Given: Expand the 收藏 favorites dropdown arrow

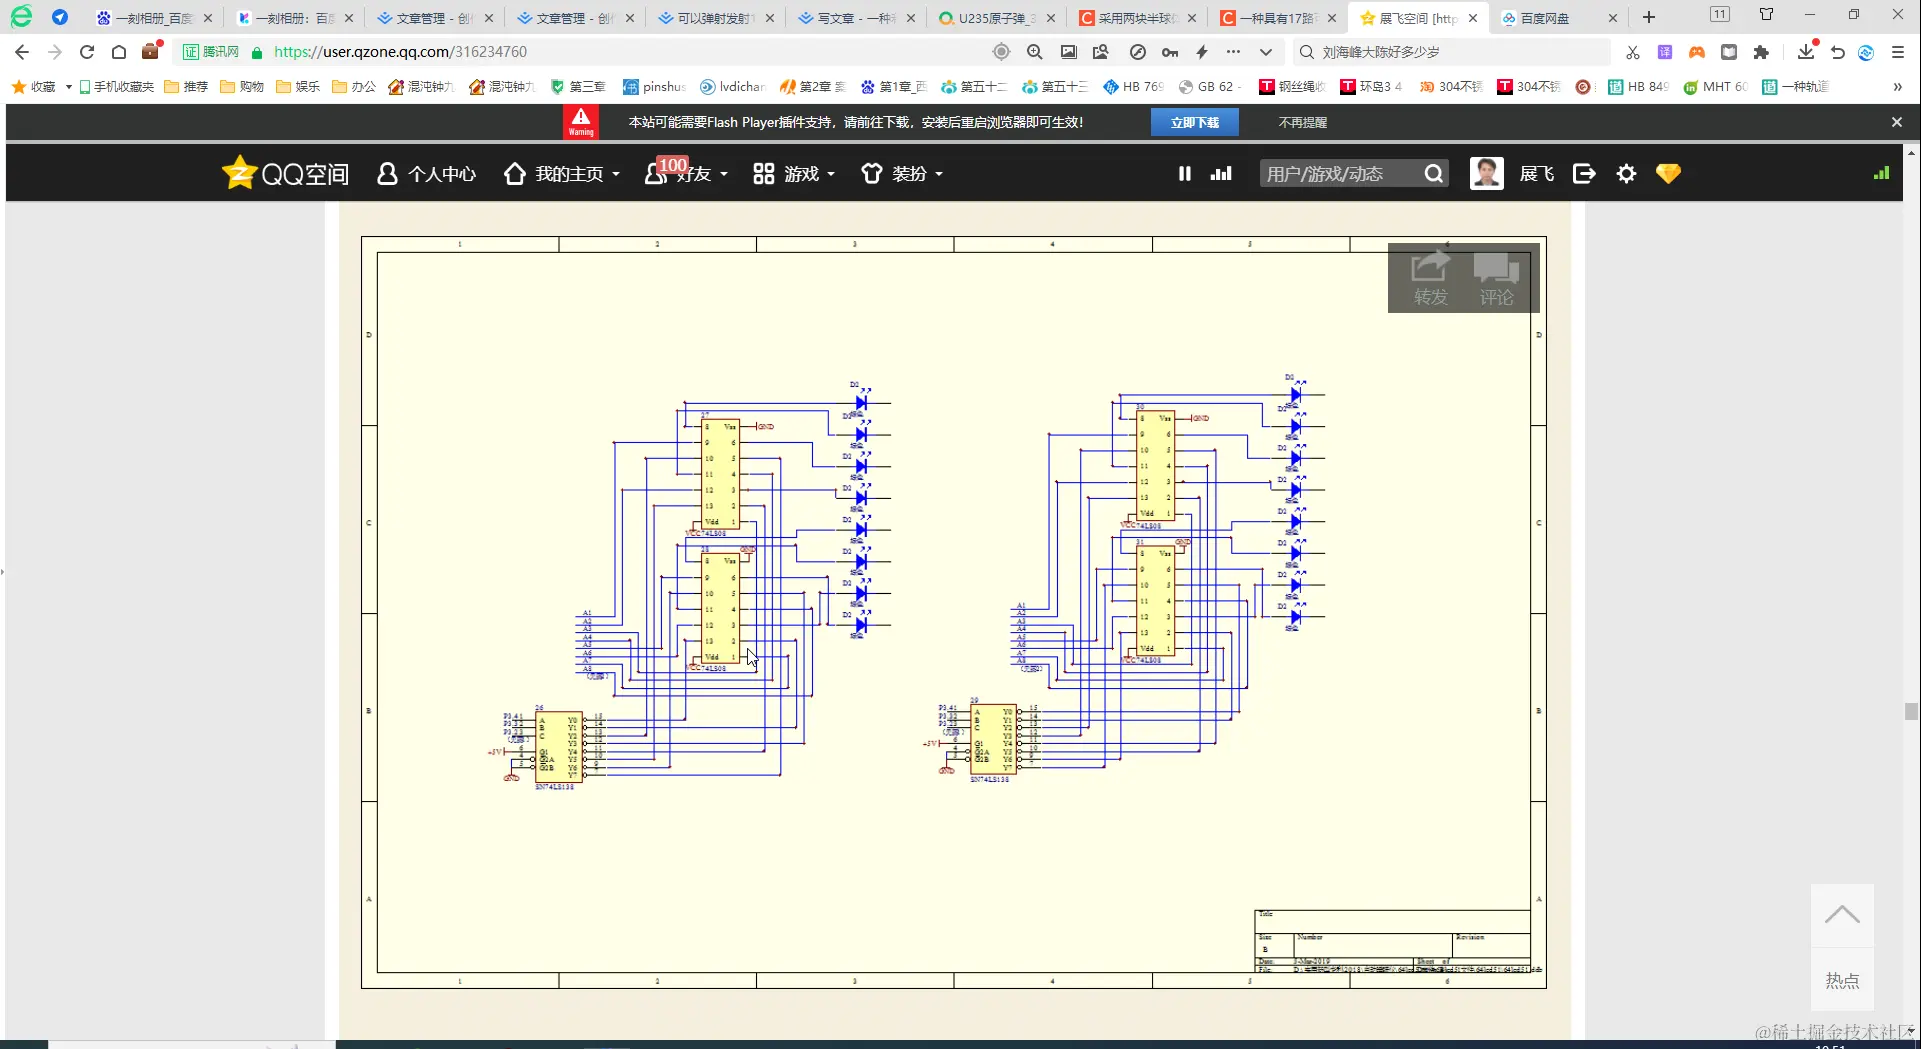Looking at the screenshot, I should (68, 87).
